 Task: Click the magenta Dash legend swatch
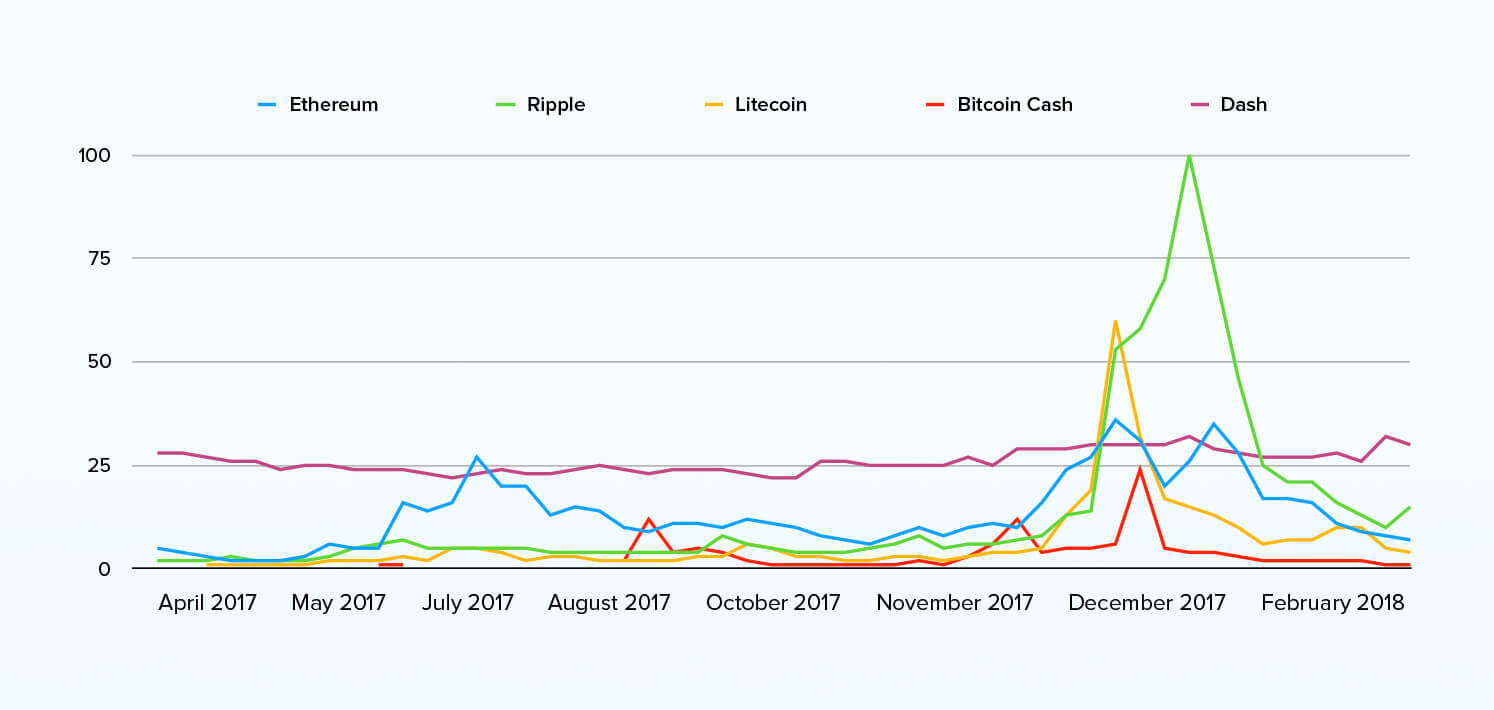[1198, 104]
